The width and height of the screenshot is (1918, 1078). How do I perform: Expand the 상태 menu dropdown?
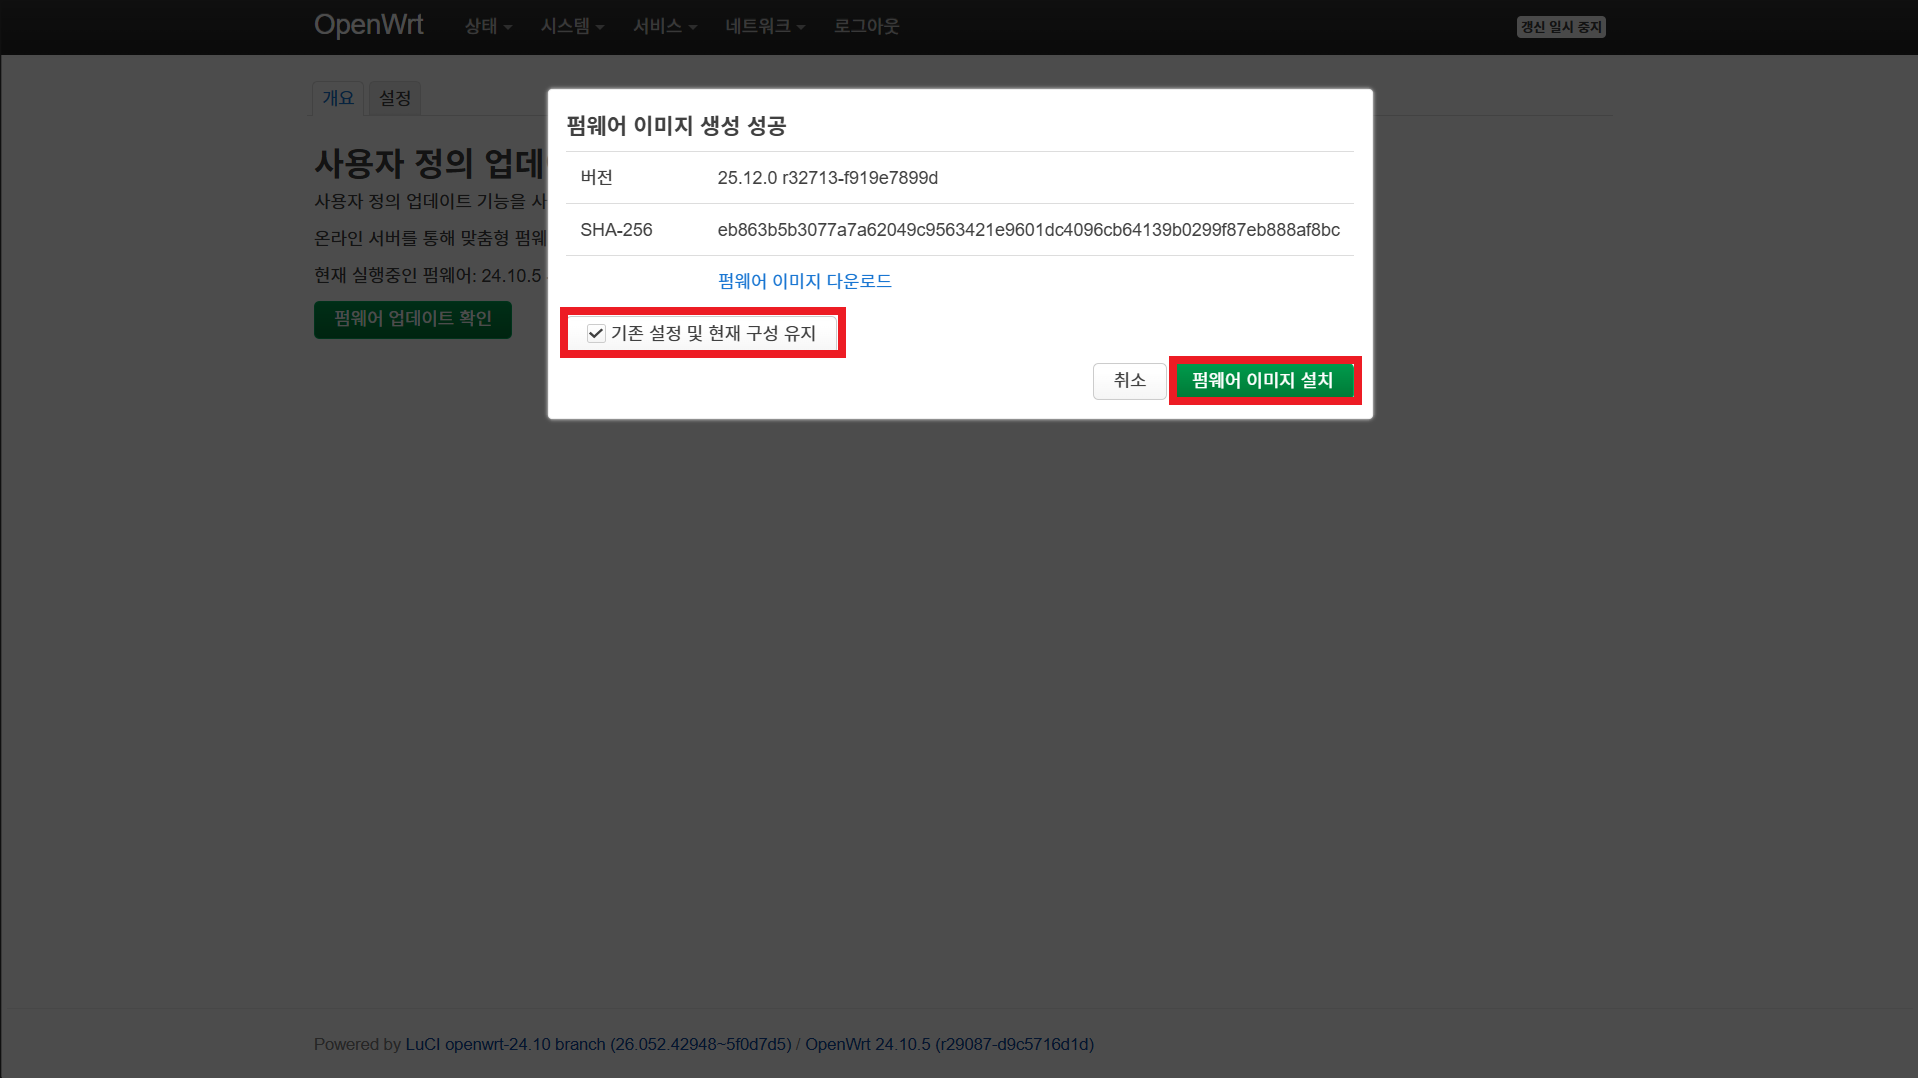click(488, 27)
